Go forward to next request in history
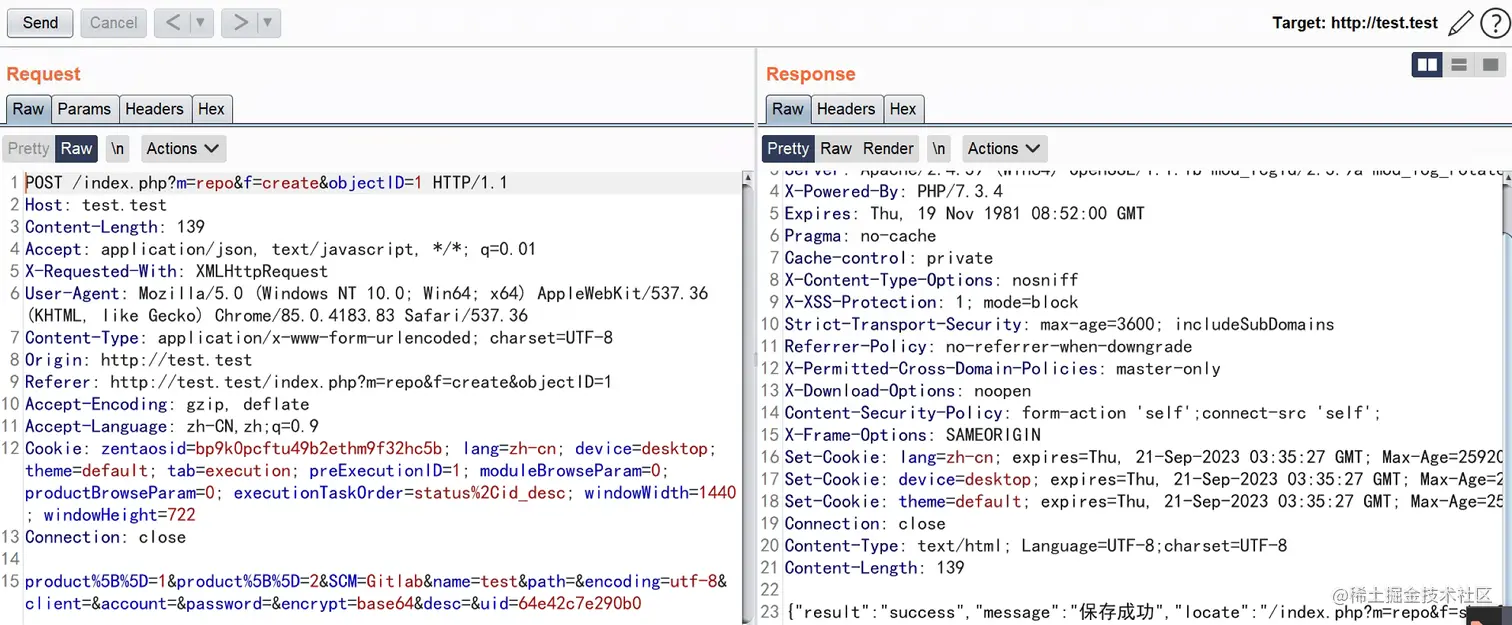 [240, 23]
